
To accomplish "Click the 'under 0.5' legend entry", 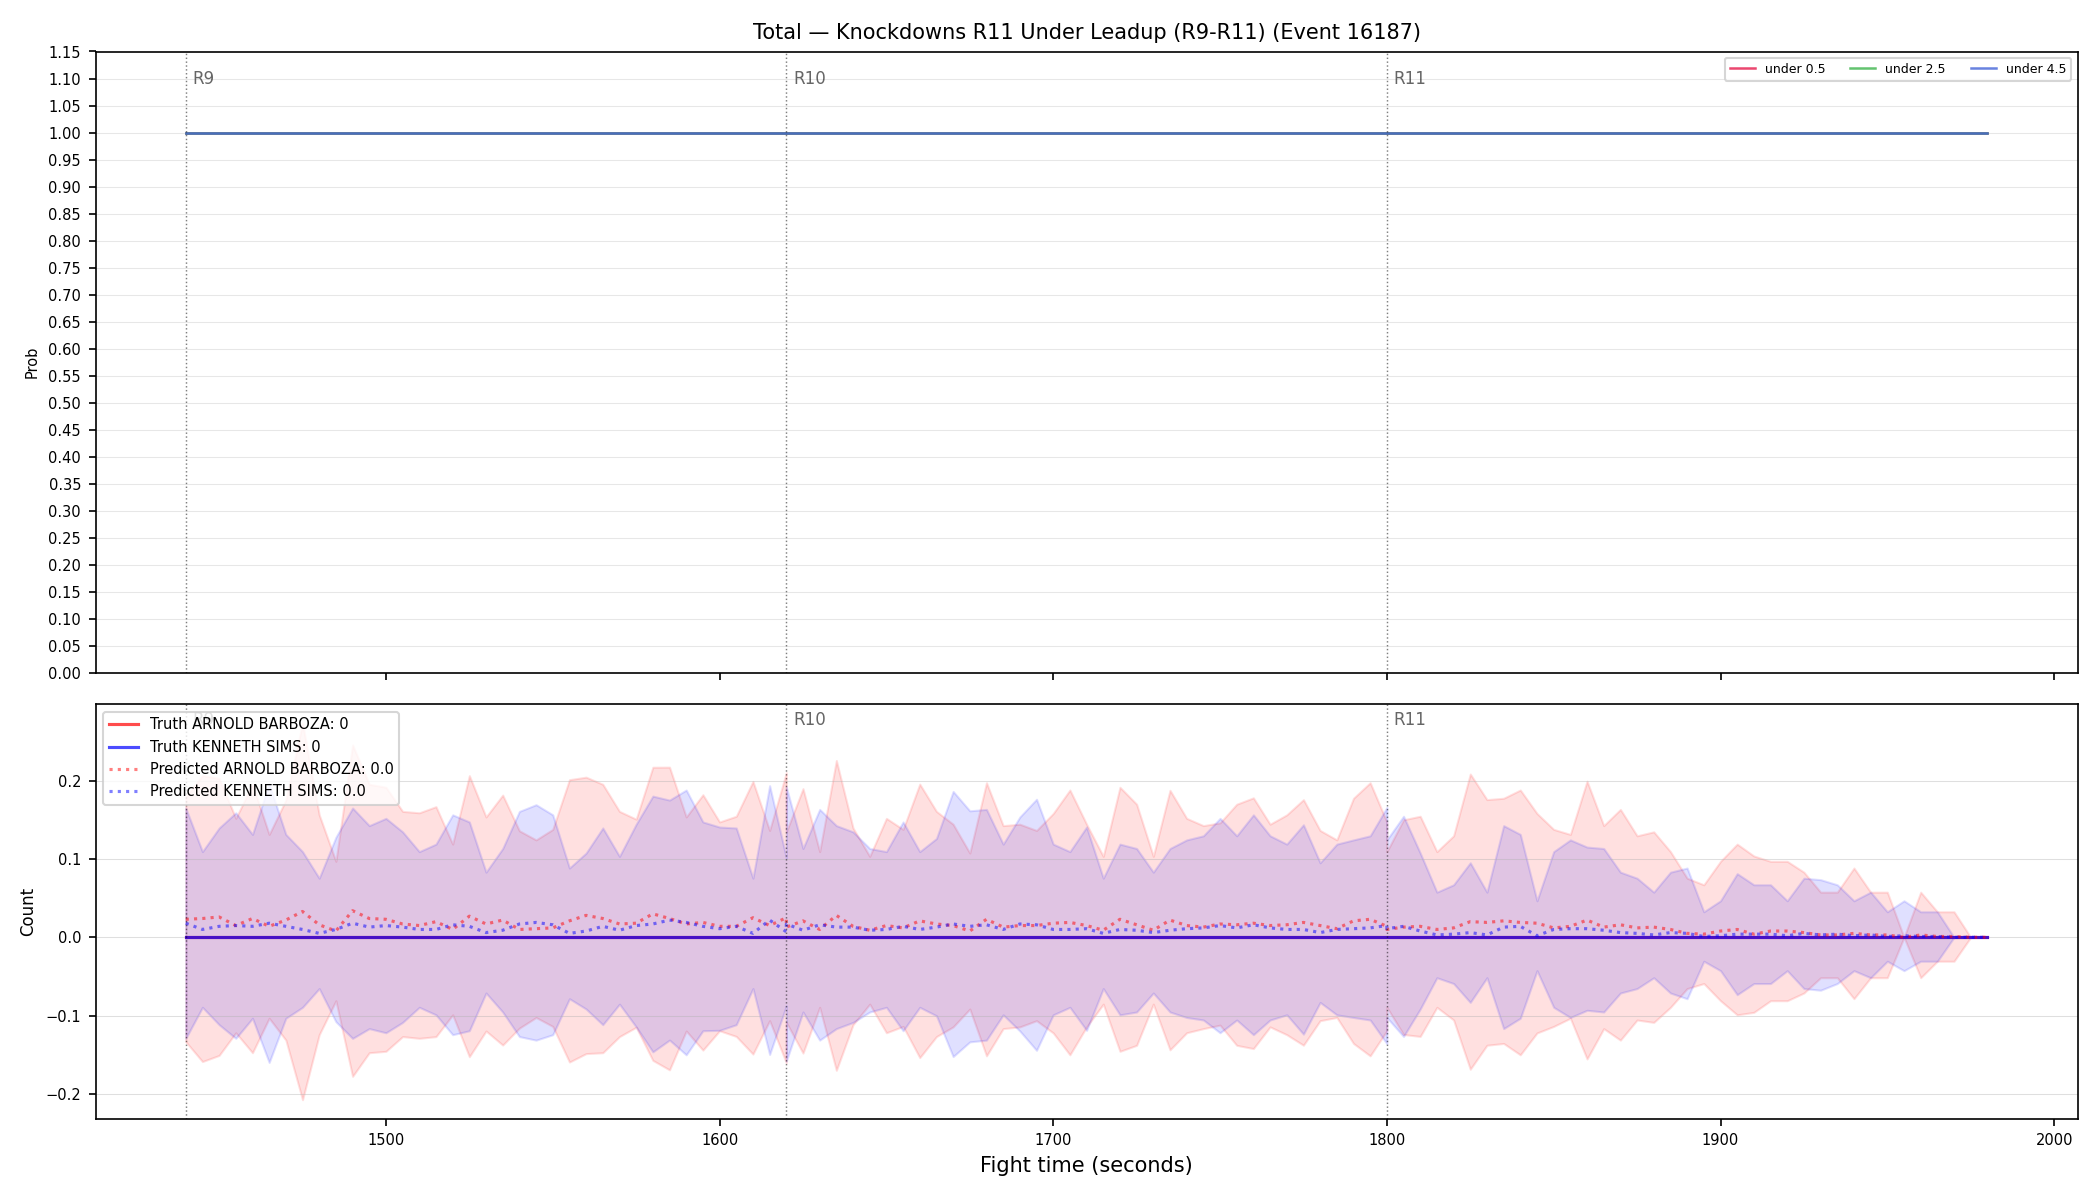I will pyautogui.click(x=1777, y=69).
